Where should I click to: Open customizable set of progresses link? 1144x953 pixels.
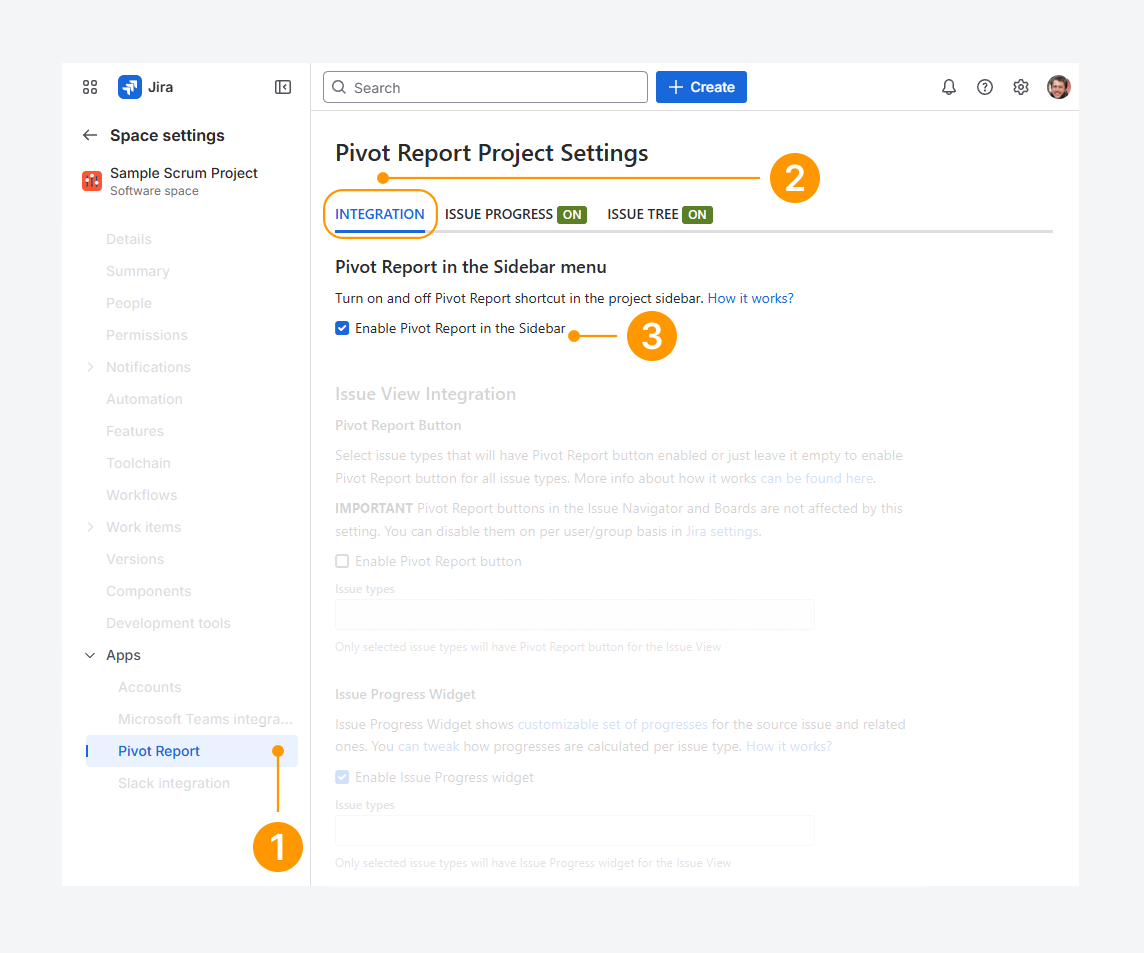coord(612,725)
